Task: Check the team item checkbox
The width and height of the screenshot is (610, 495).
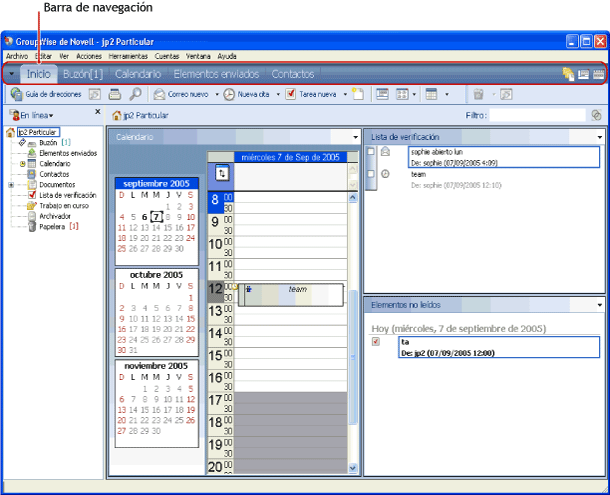Action: pyautogui.click(x=371, y=174)
